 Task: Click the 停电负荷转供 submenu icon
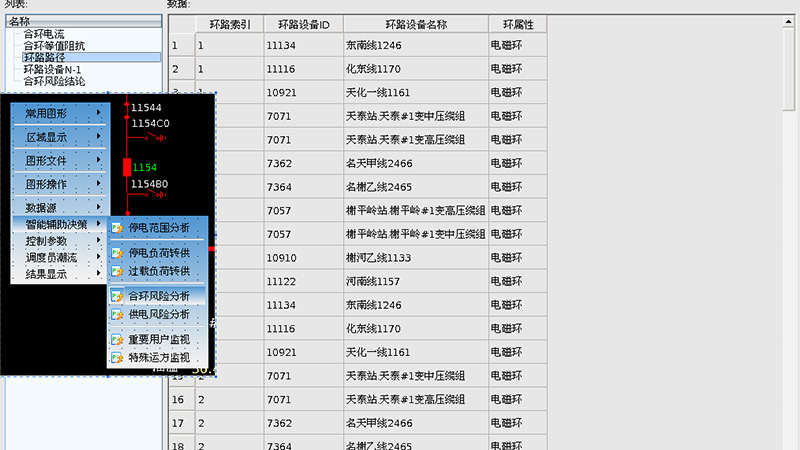(x=117, y=254)
